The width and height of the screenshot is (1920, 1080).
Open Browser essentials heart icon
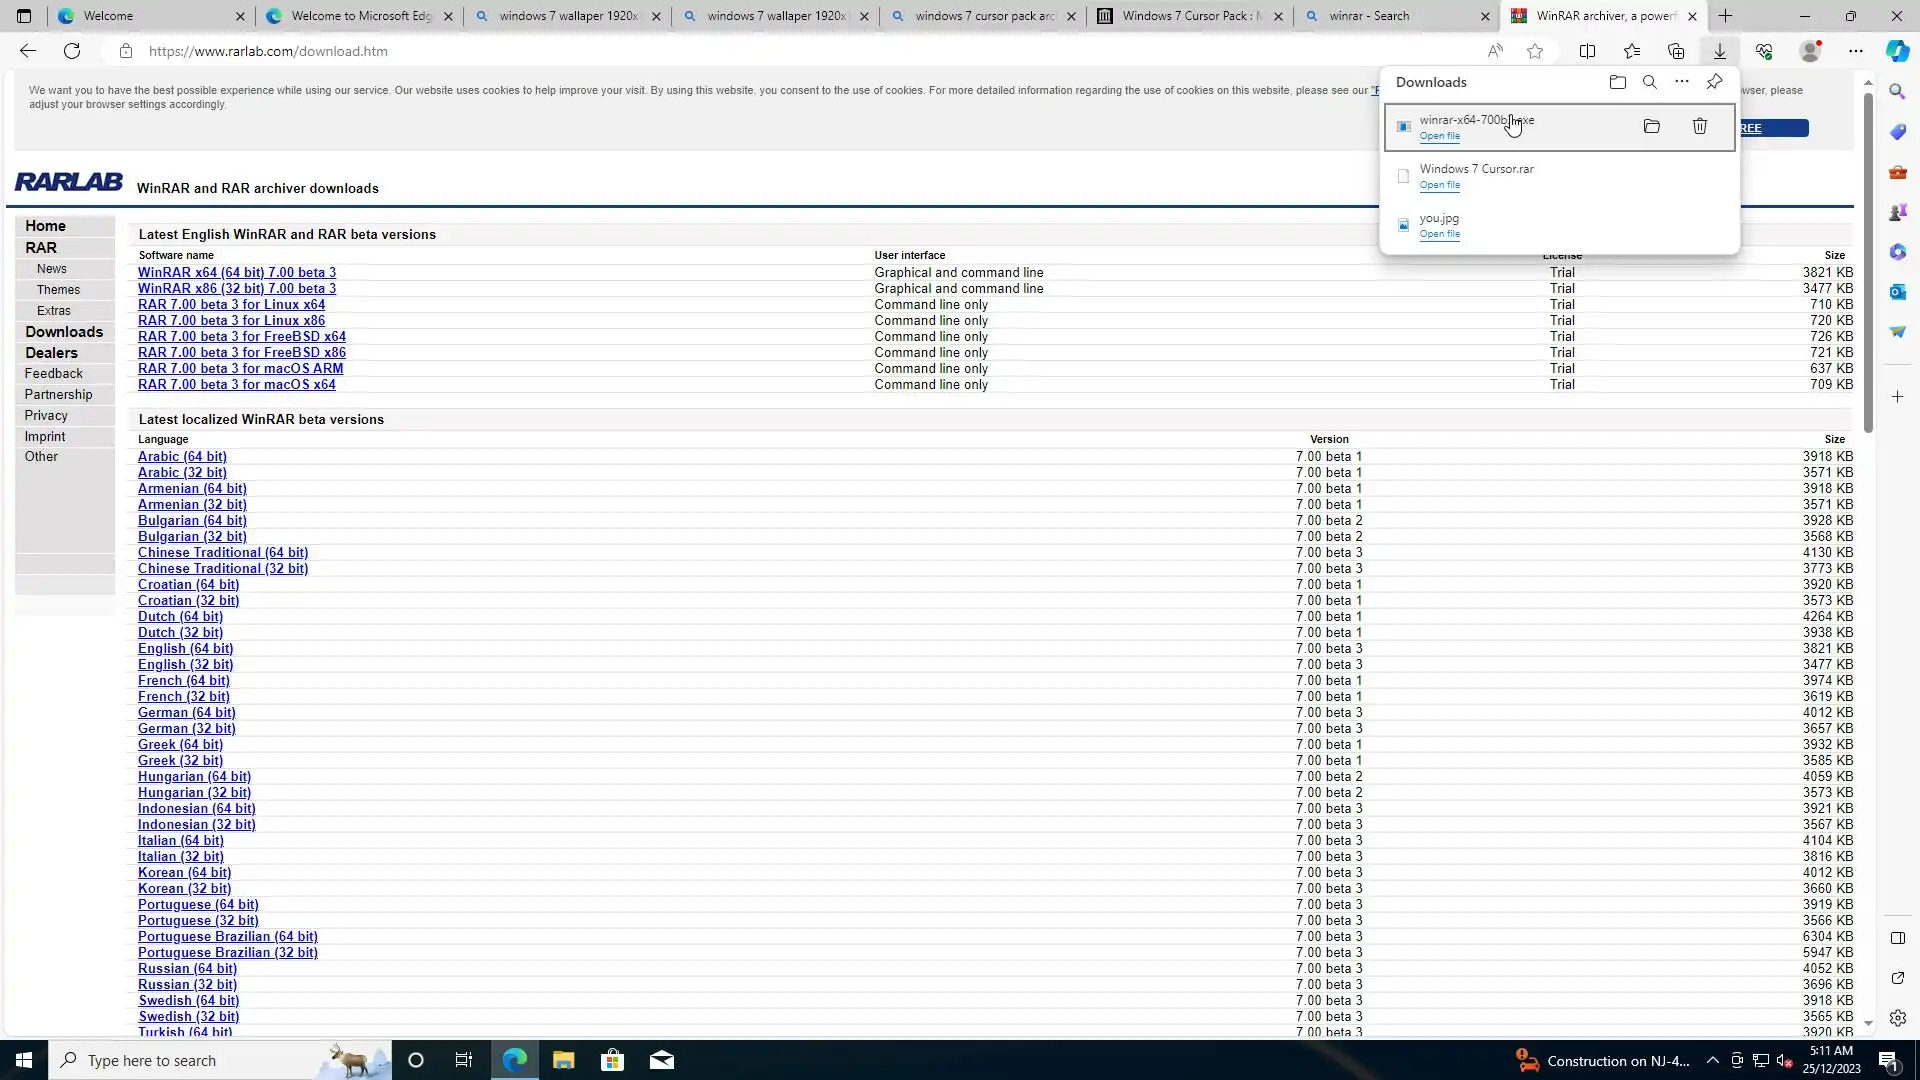[x=1764, y=51]
